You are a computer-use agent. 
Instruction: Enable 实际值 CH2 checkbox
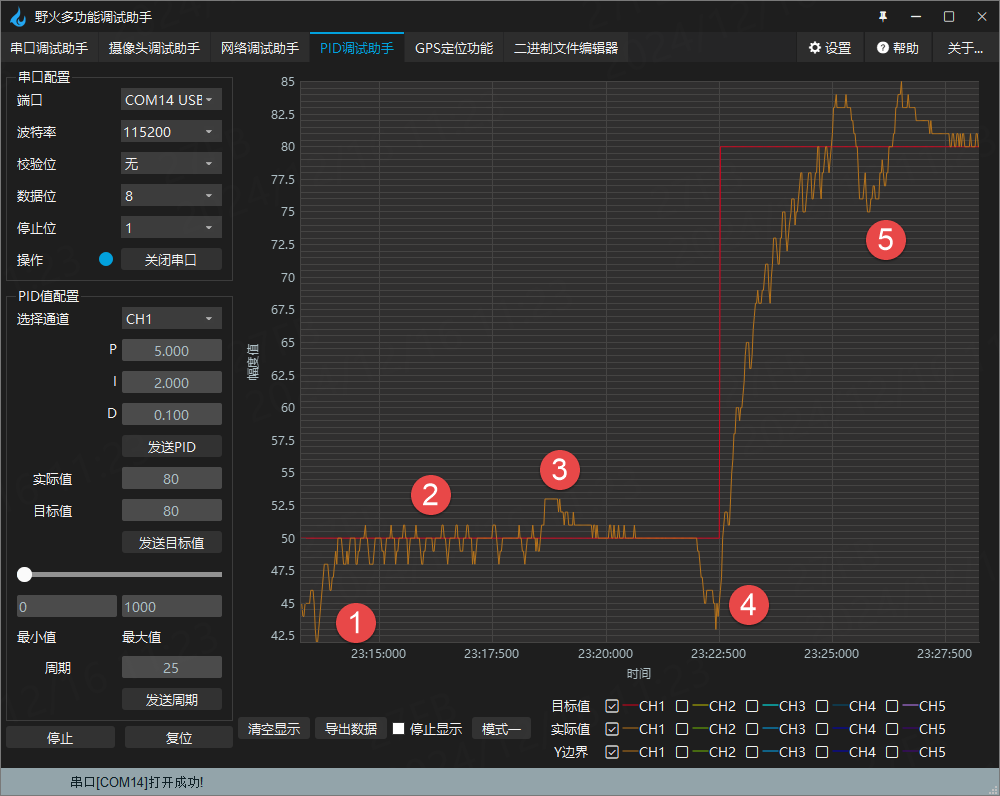tap(682, 729)
